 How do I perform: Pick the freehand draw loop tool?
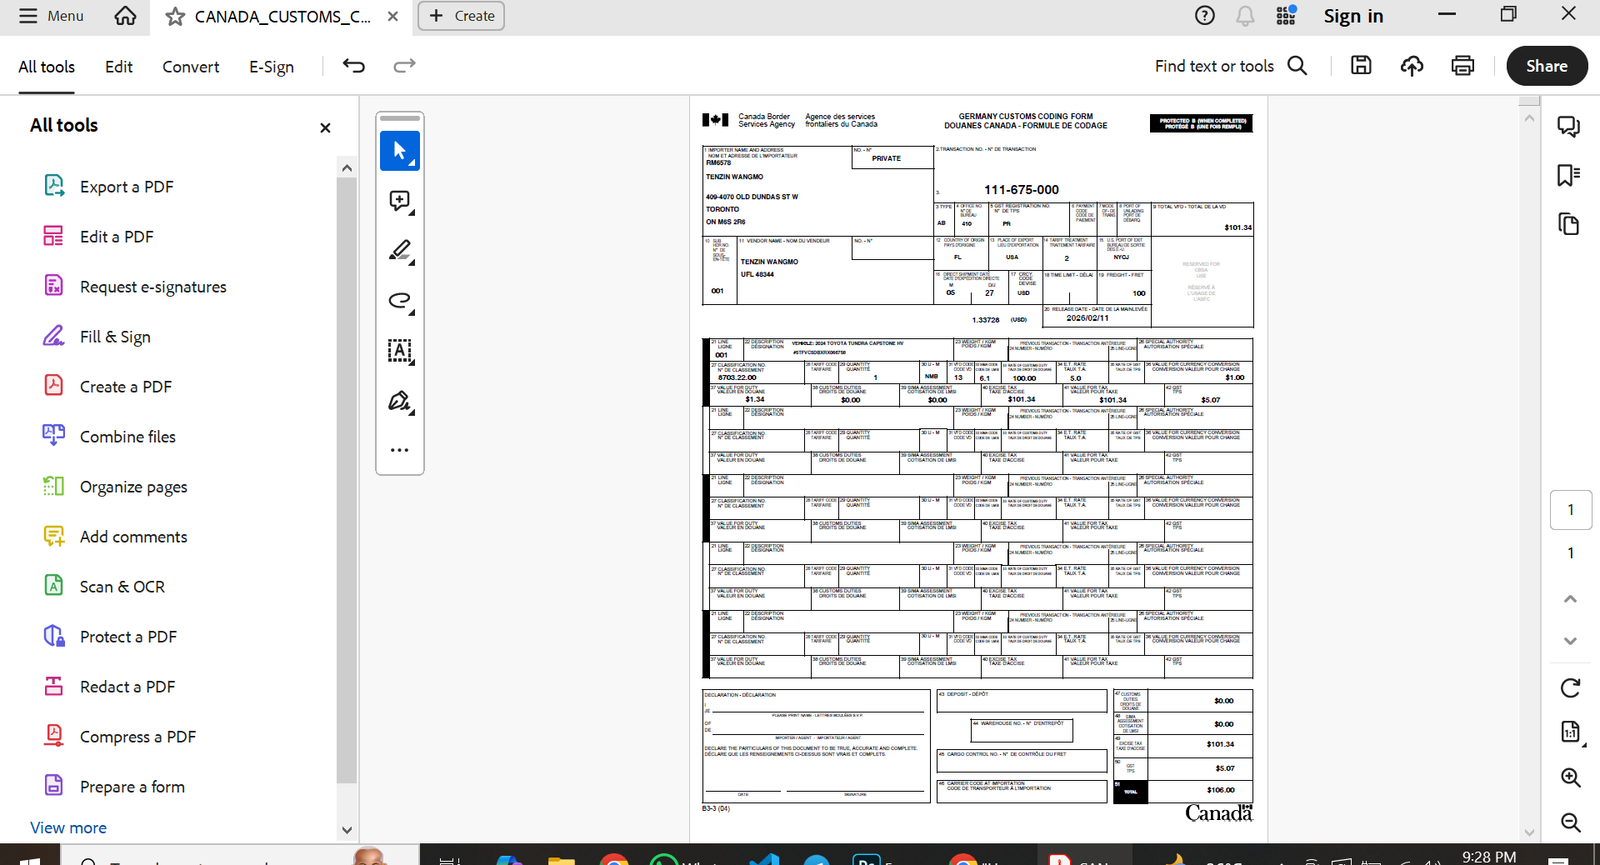click(x=400, y=301)
